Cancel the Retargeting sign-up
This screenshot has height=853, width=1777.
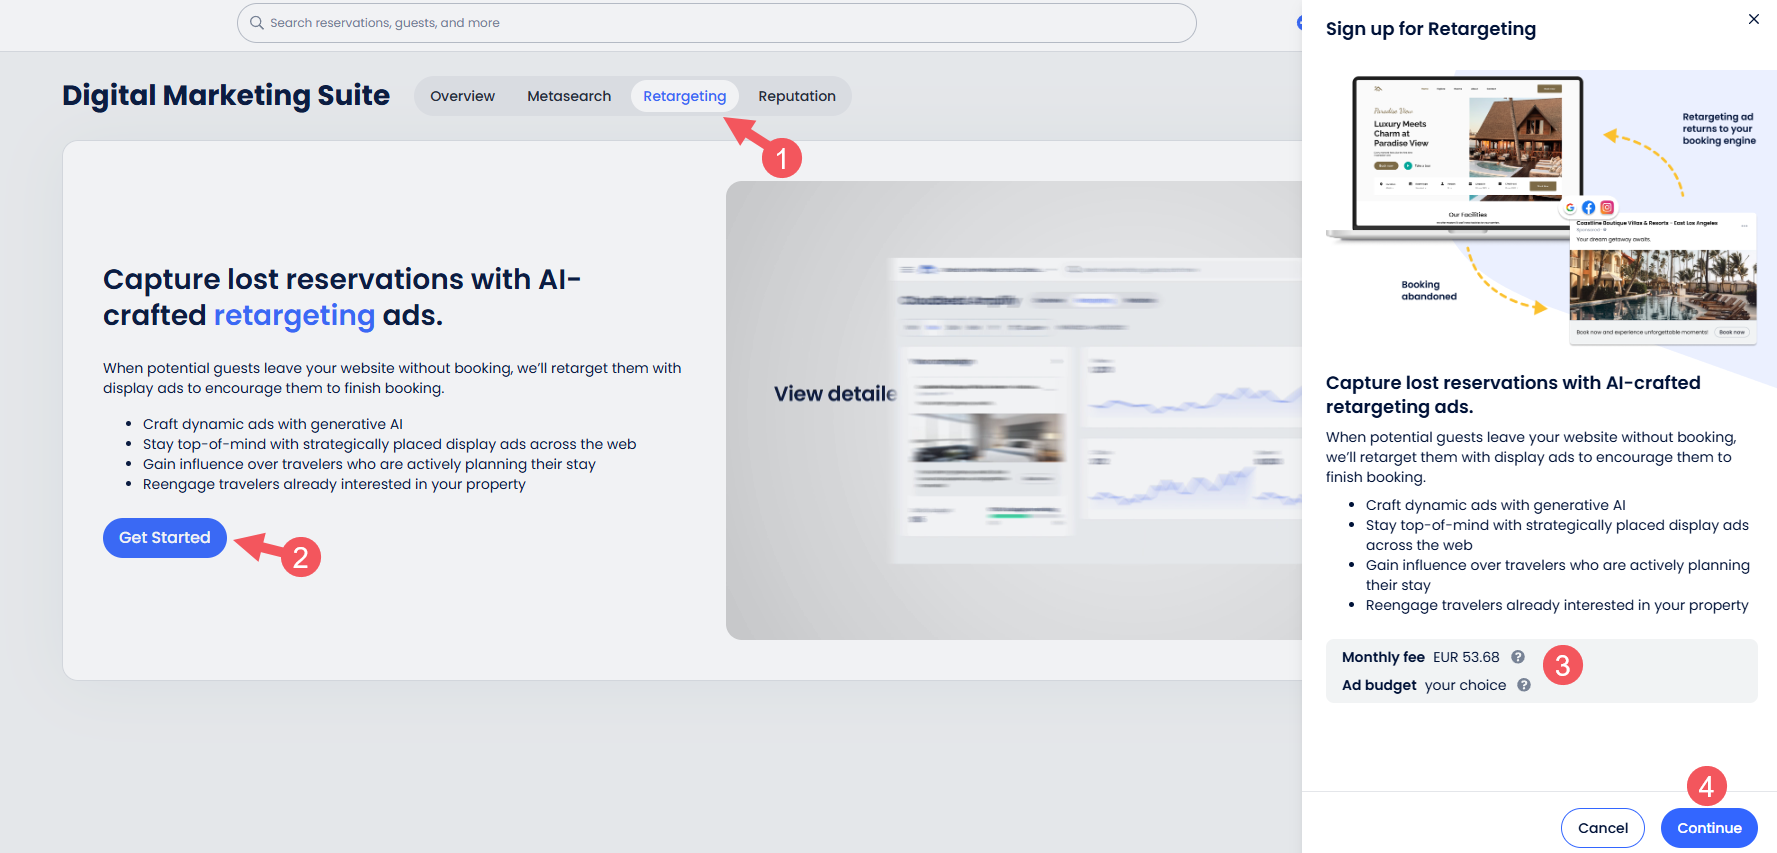pyautogui.click(x=1602, y=828)
